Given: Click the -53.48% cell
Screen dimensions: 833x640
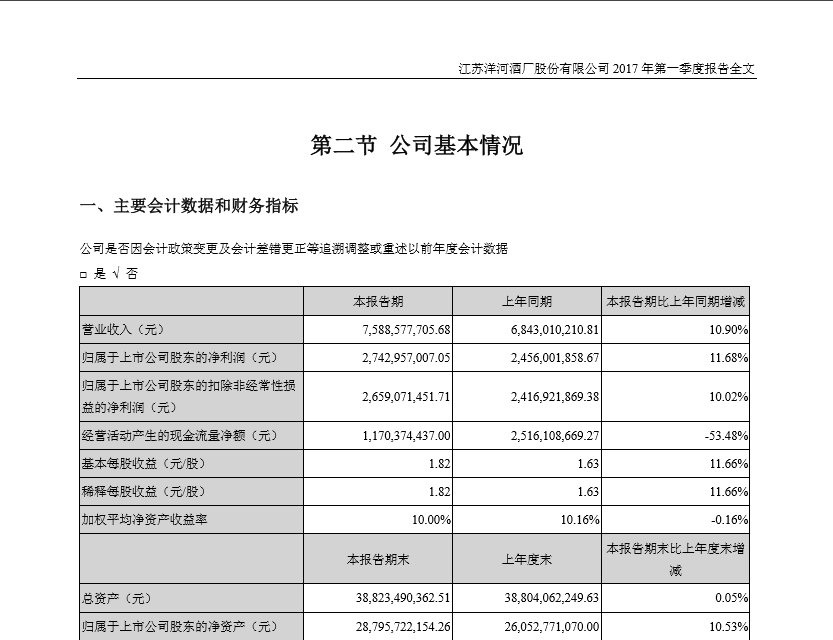Looking at the screenshot, I should (x=726, y=436).
